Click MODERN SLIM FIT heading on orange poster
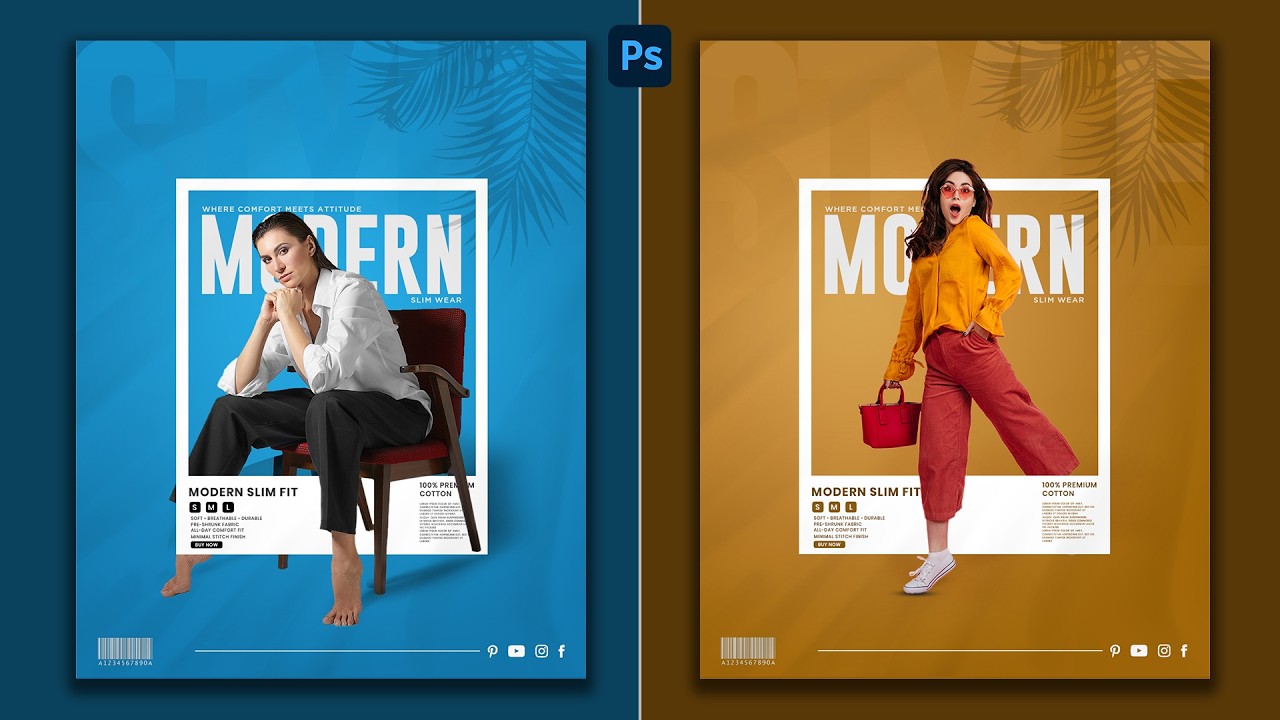The image size is (1280, 720). tap(866, 492)
